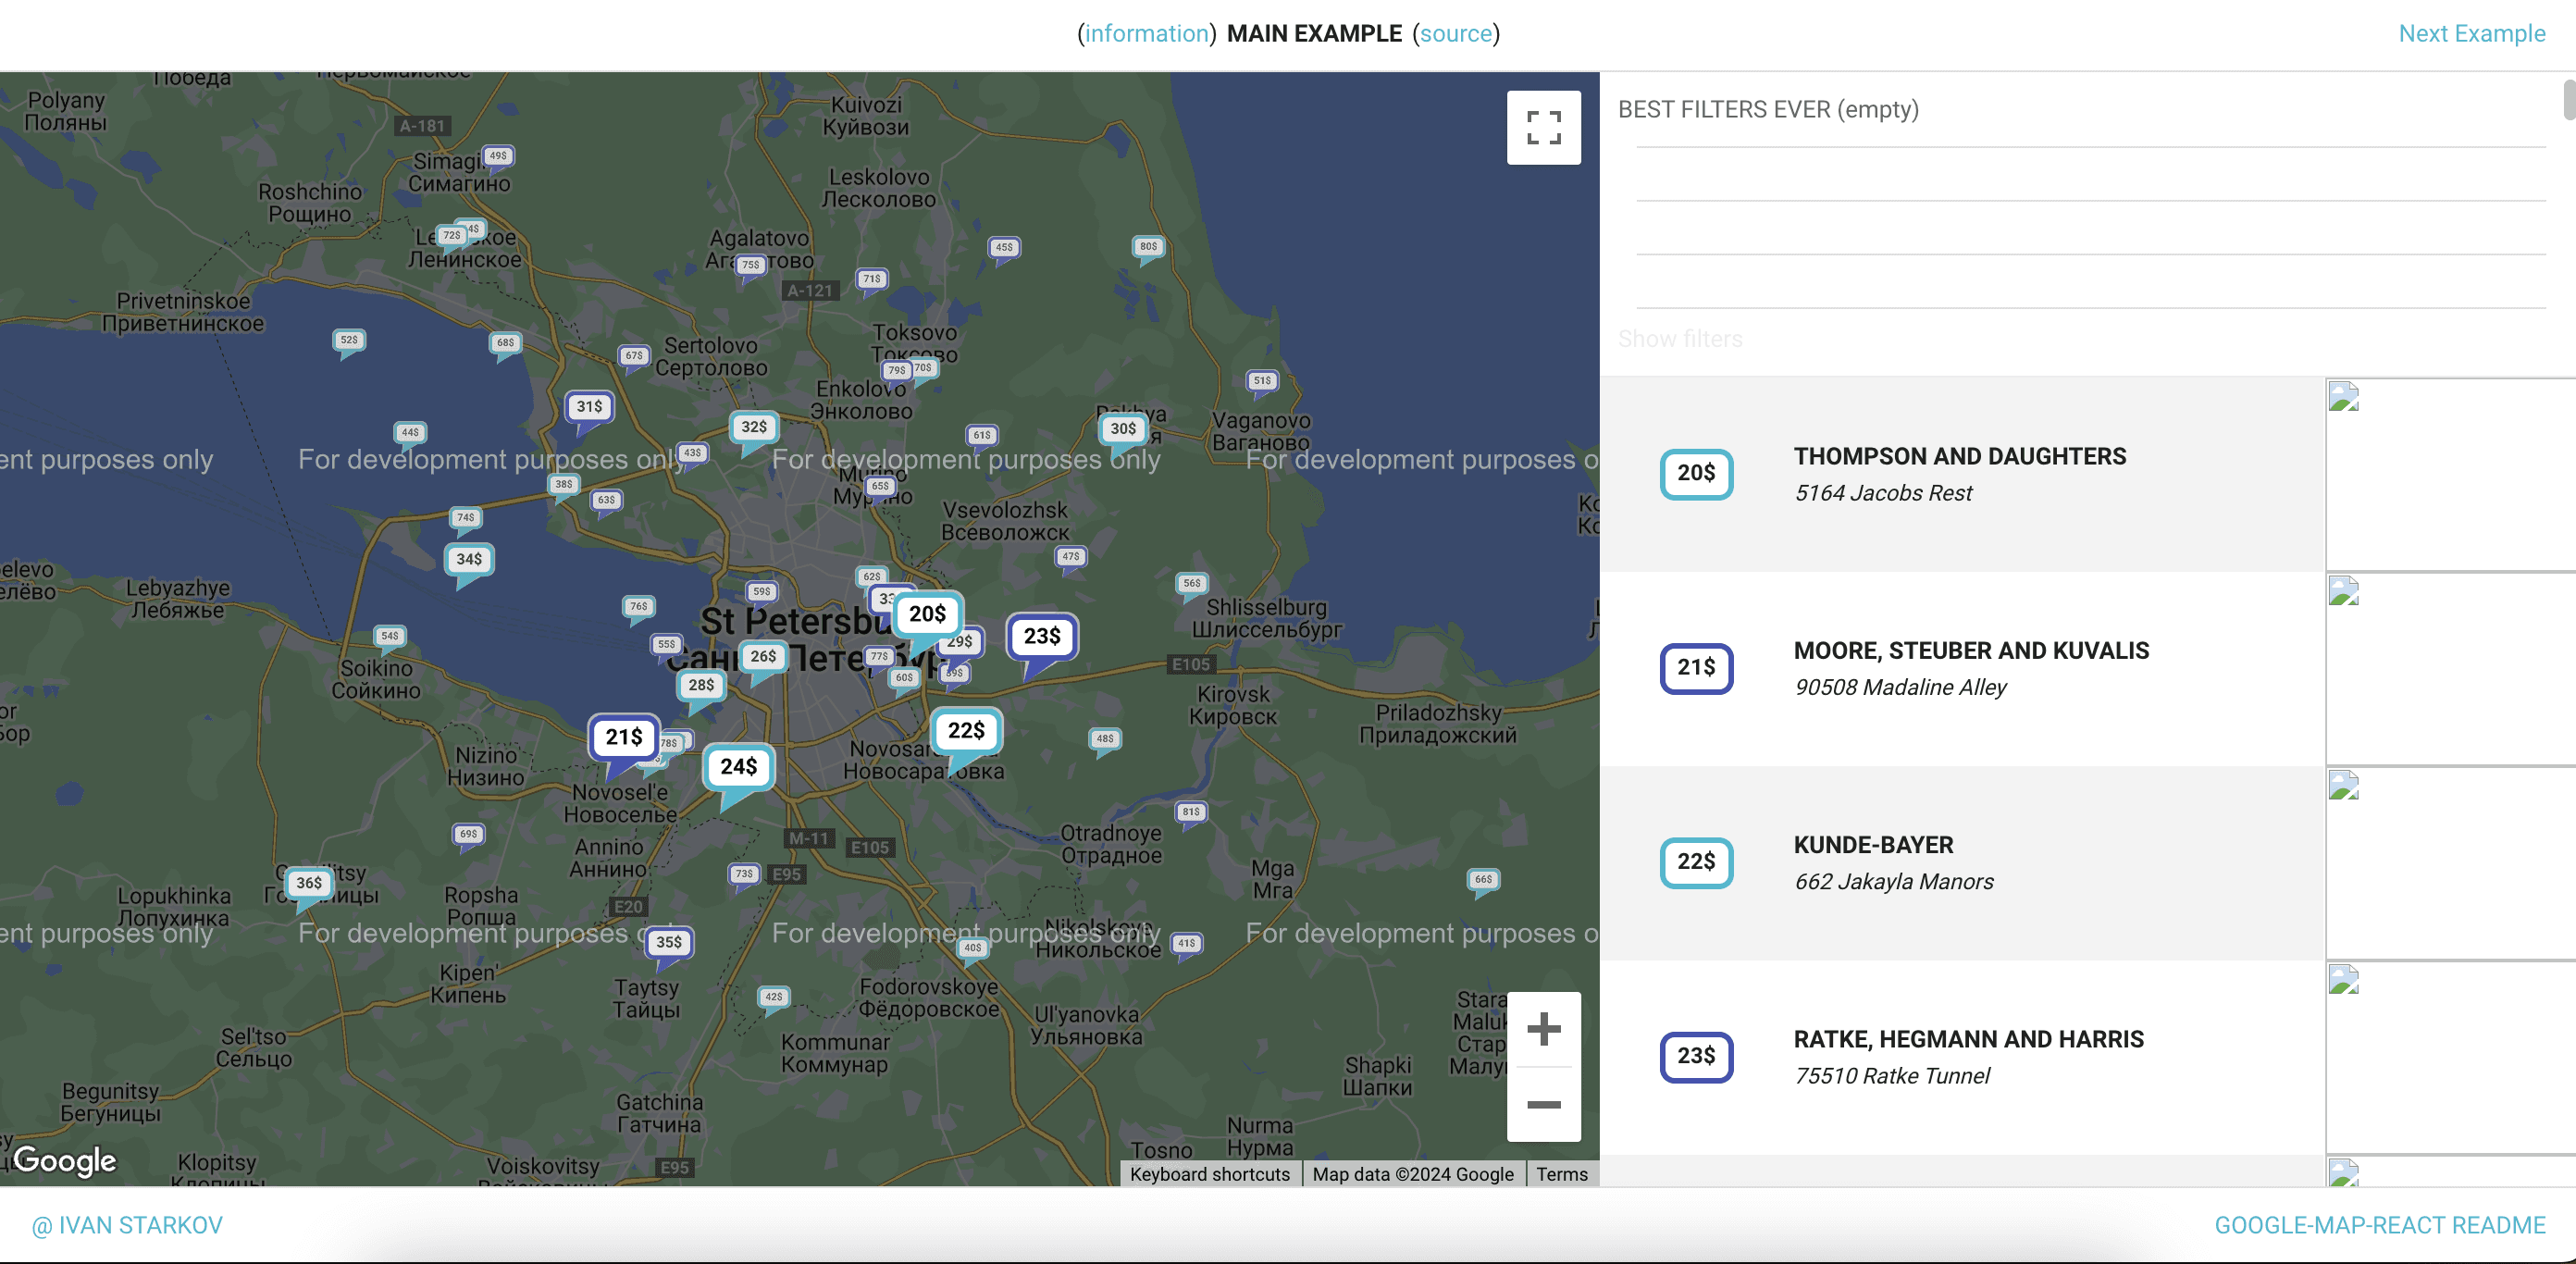Screen dimensions: 2576x1264
Task: Open the 22$ map marker
Action: tap(965, 731)
